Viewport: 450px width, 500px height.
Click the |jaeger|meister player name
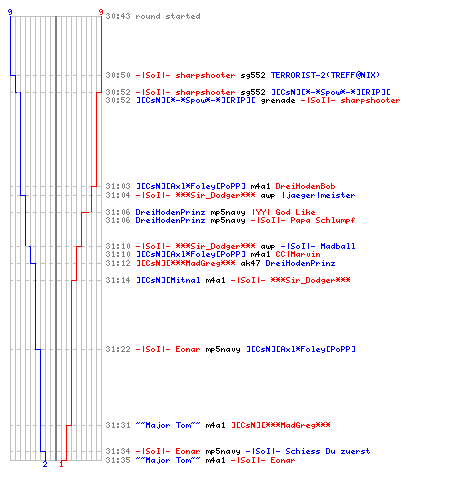(x=318, y=195)
